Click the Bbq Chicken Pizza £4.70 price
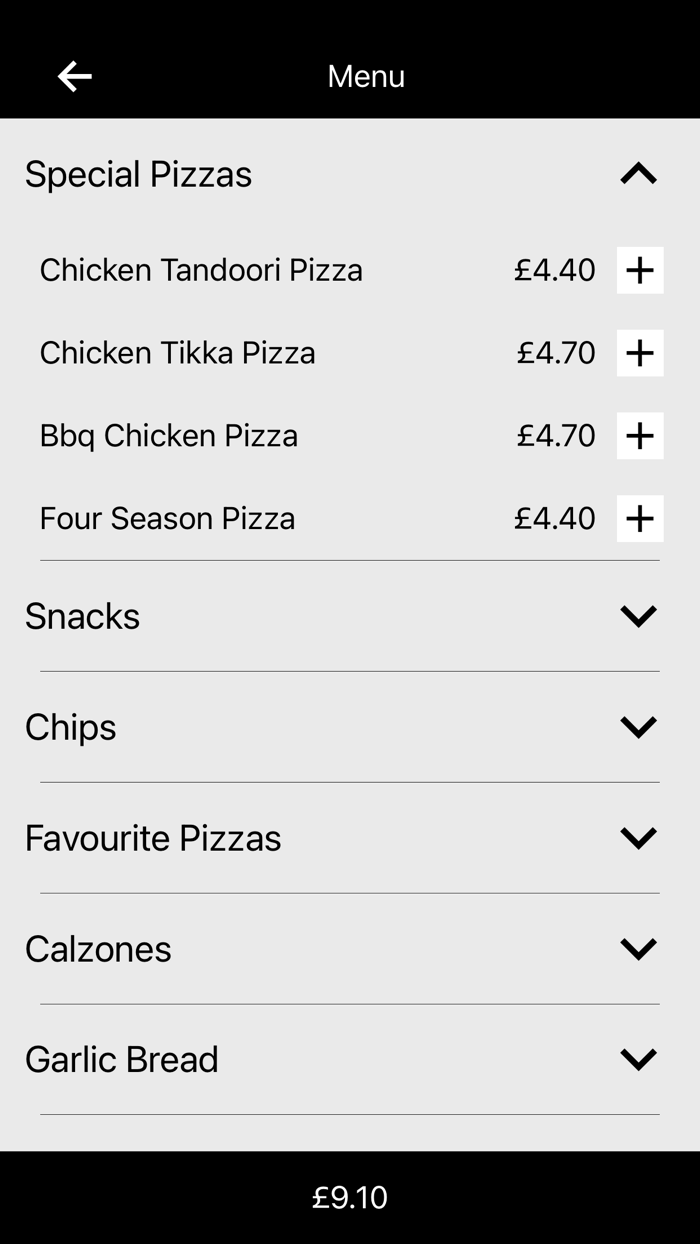Viewport: 700px width, 1244px height. (556, 435)
